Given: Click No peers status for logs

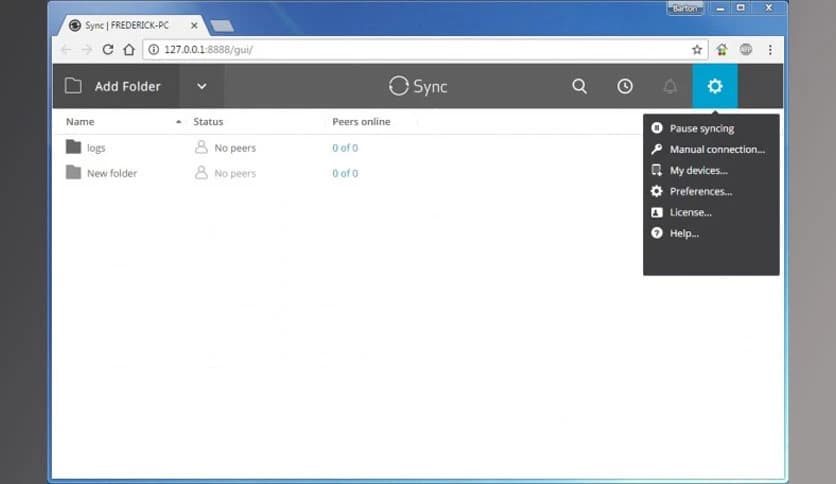Looking at the screenshot, I should point(235,148).
